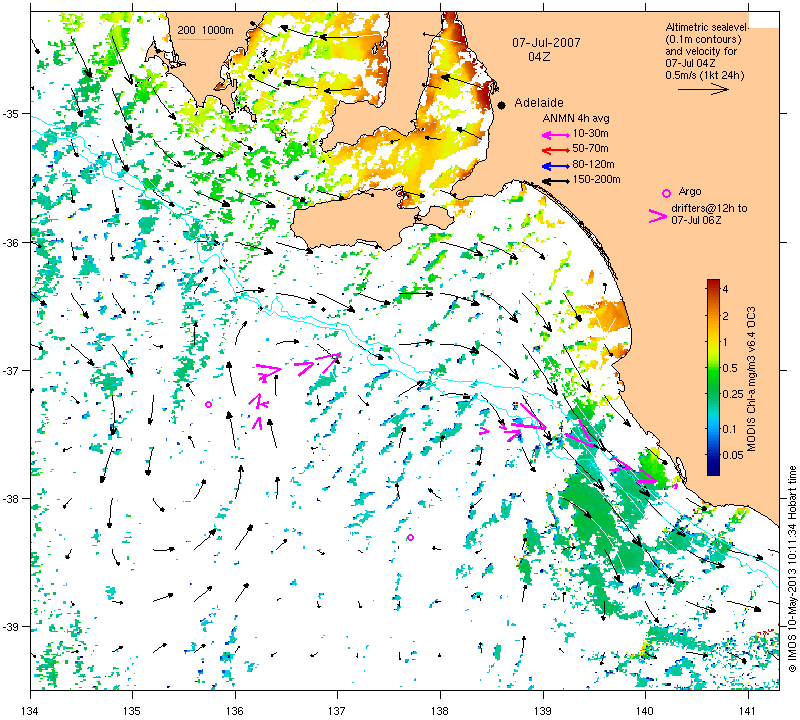Click the 'ANMN 4h avg' legend heading
The image size is (800, 720).
[576, 118]
